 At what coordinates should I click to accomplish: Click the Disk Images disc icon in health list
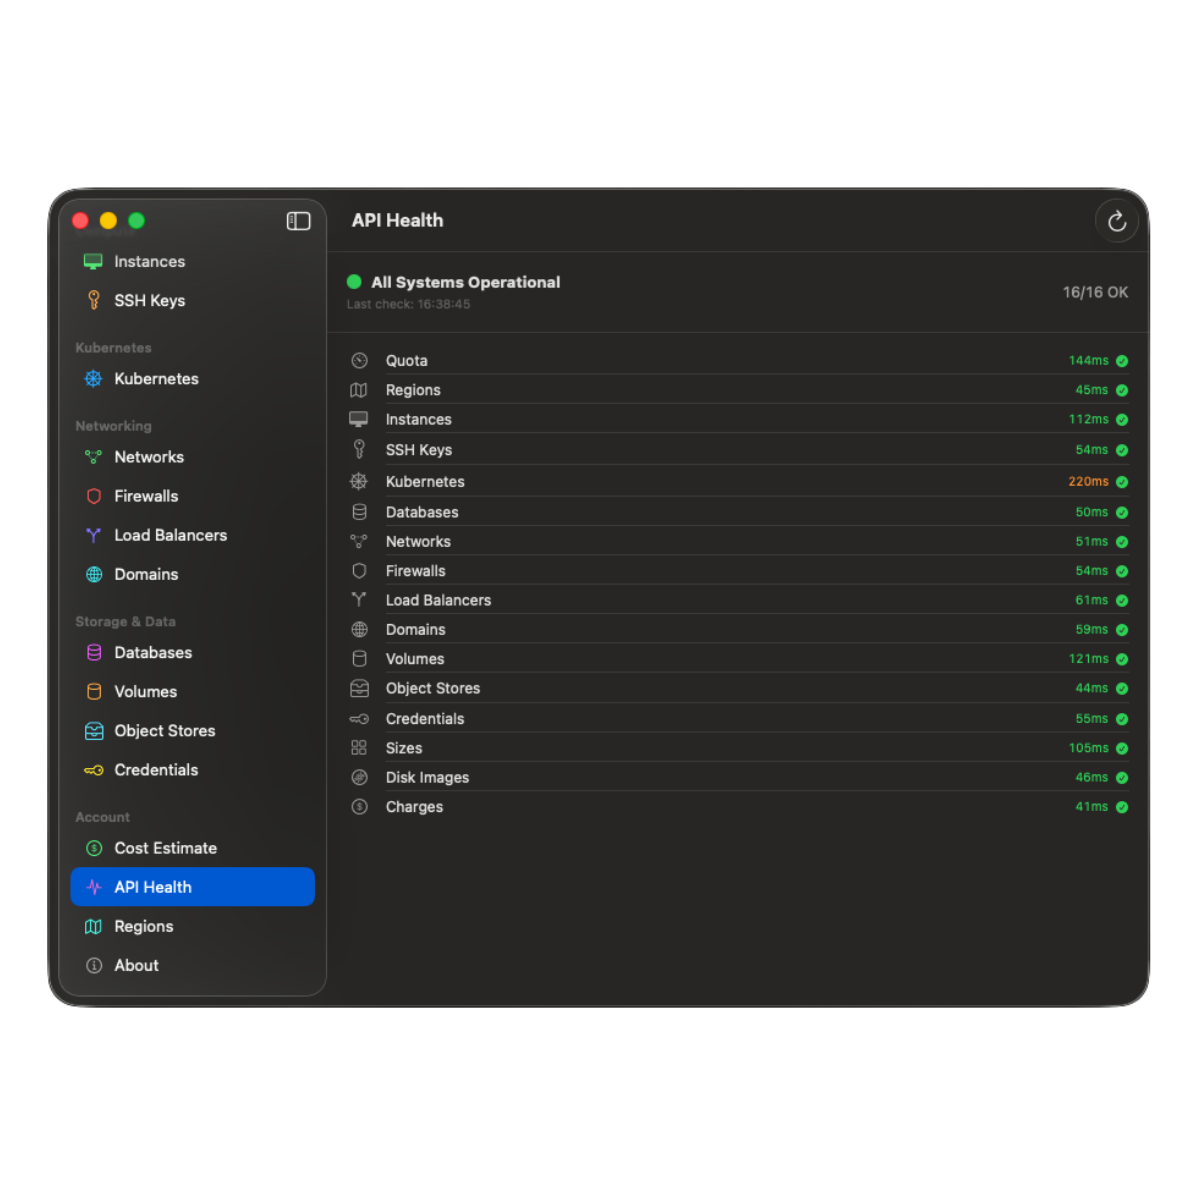(359, 777)
